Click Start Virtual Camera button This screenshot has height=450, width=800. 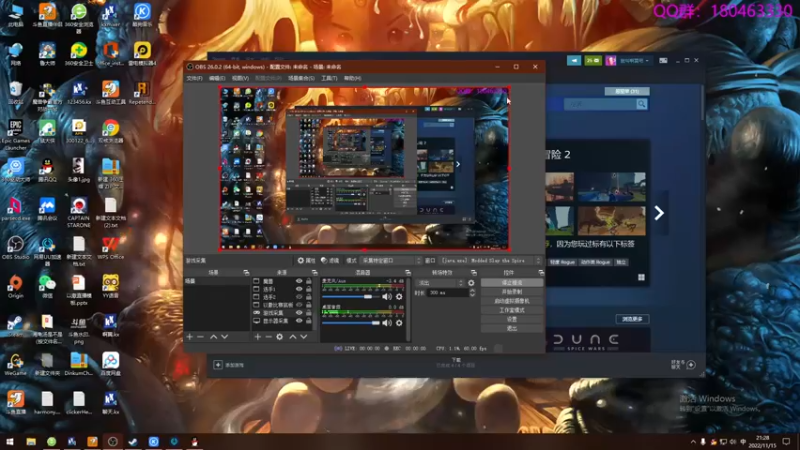coord(512,301)
